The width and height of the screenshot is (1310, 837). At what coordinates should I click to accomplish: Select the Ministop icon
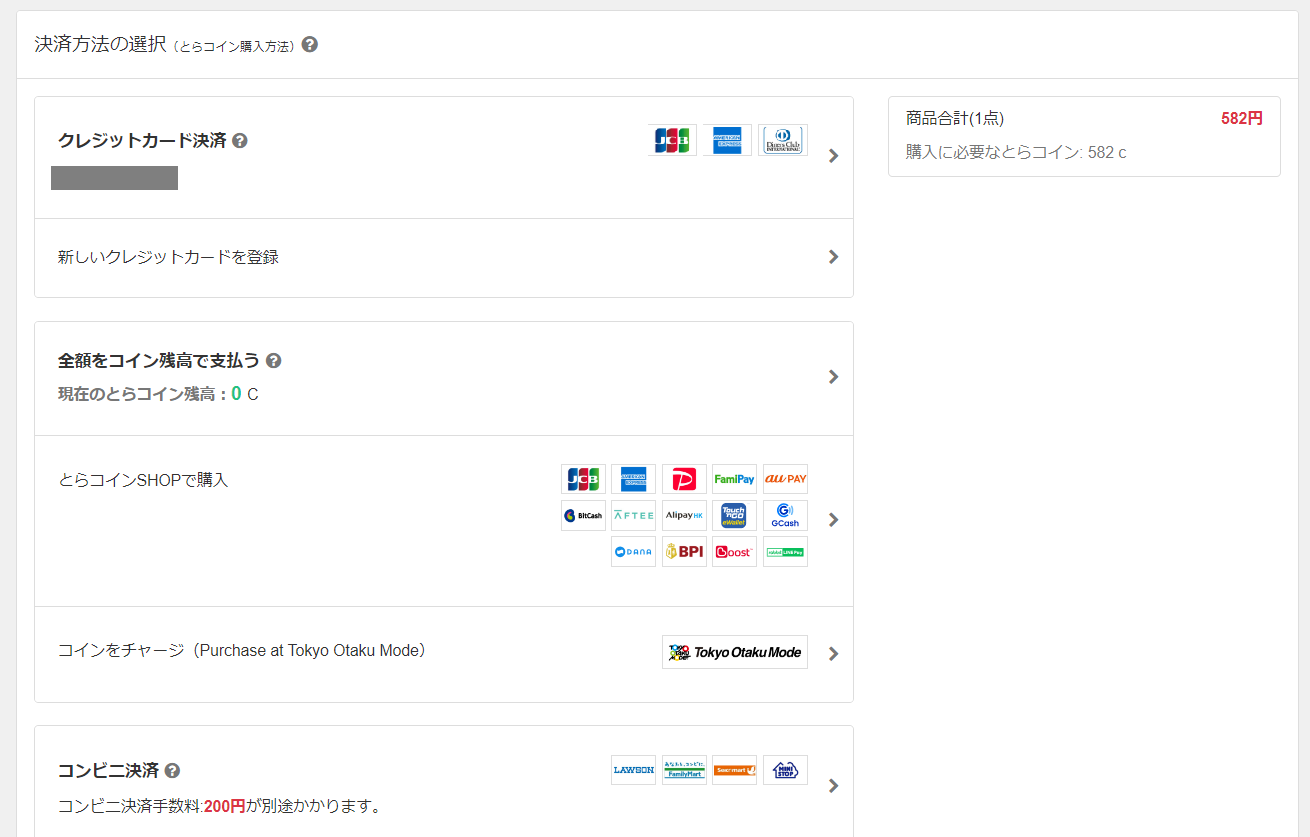785,770
